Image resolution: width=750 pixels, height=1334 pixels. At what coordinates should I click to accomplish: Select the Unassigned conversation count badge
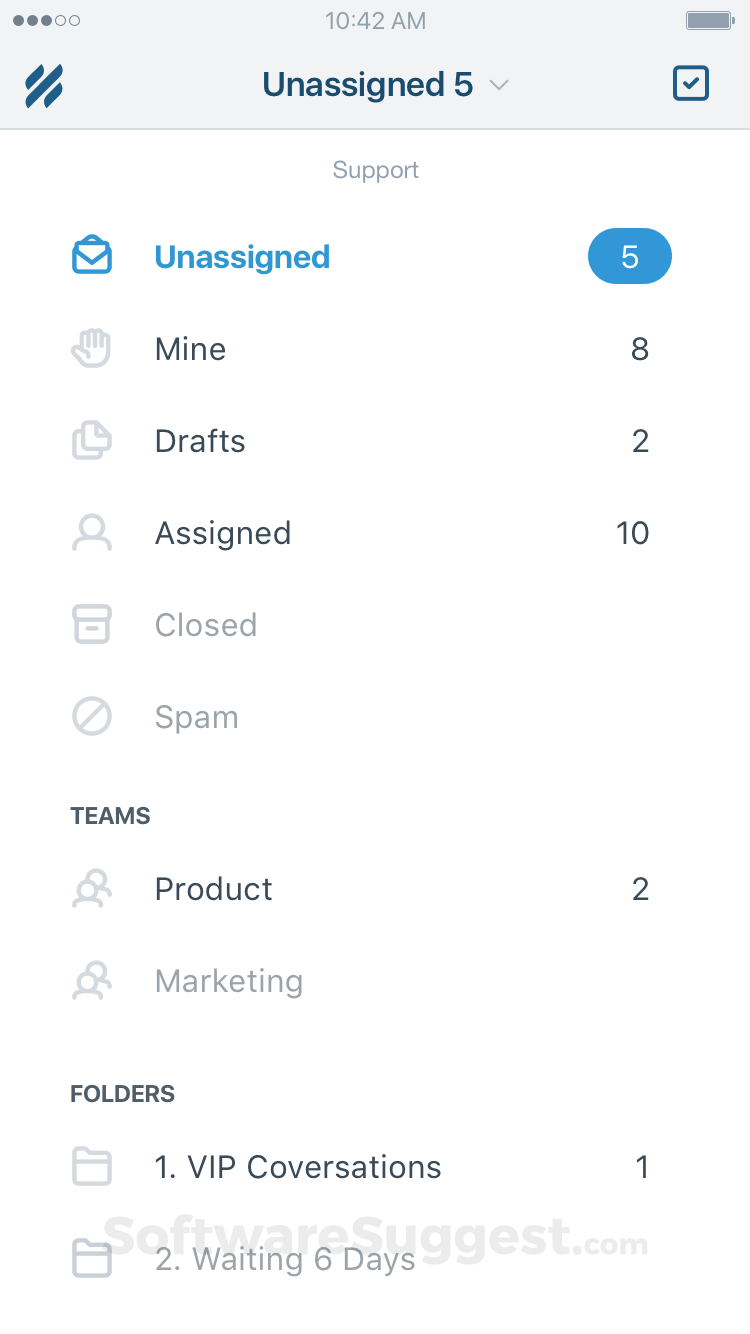tap(630, 256)
